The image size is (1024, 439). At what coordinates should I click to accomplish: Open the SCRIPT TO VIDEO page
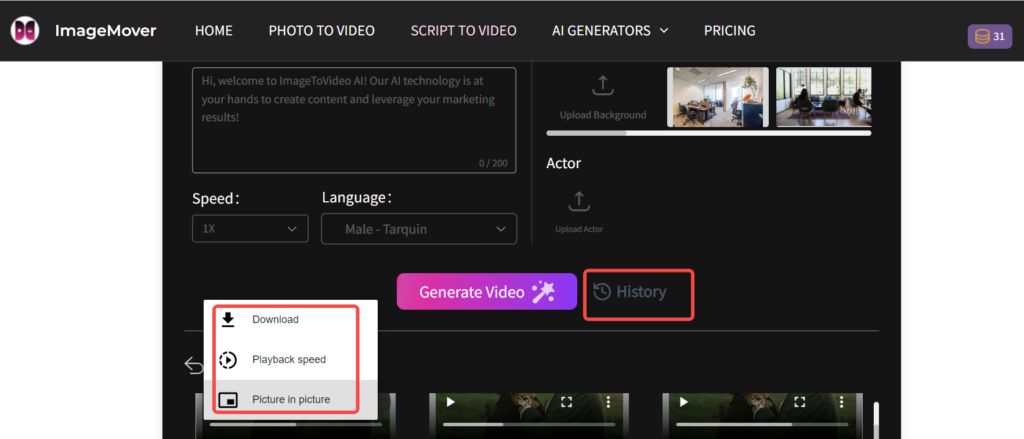[x=463, y=31]
